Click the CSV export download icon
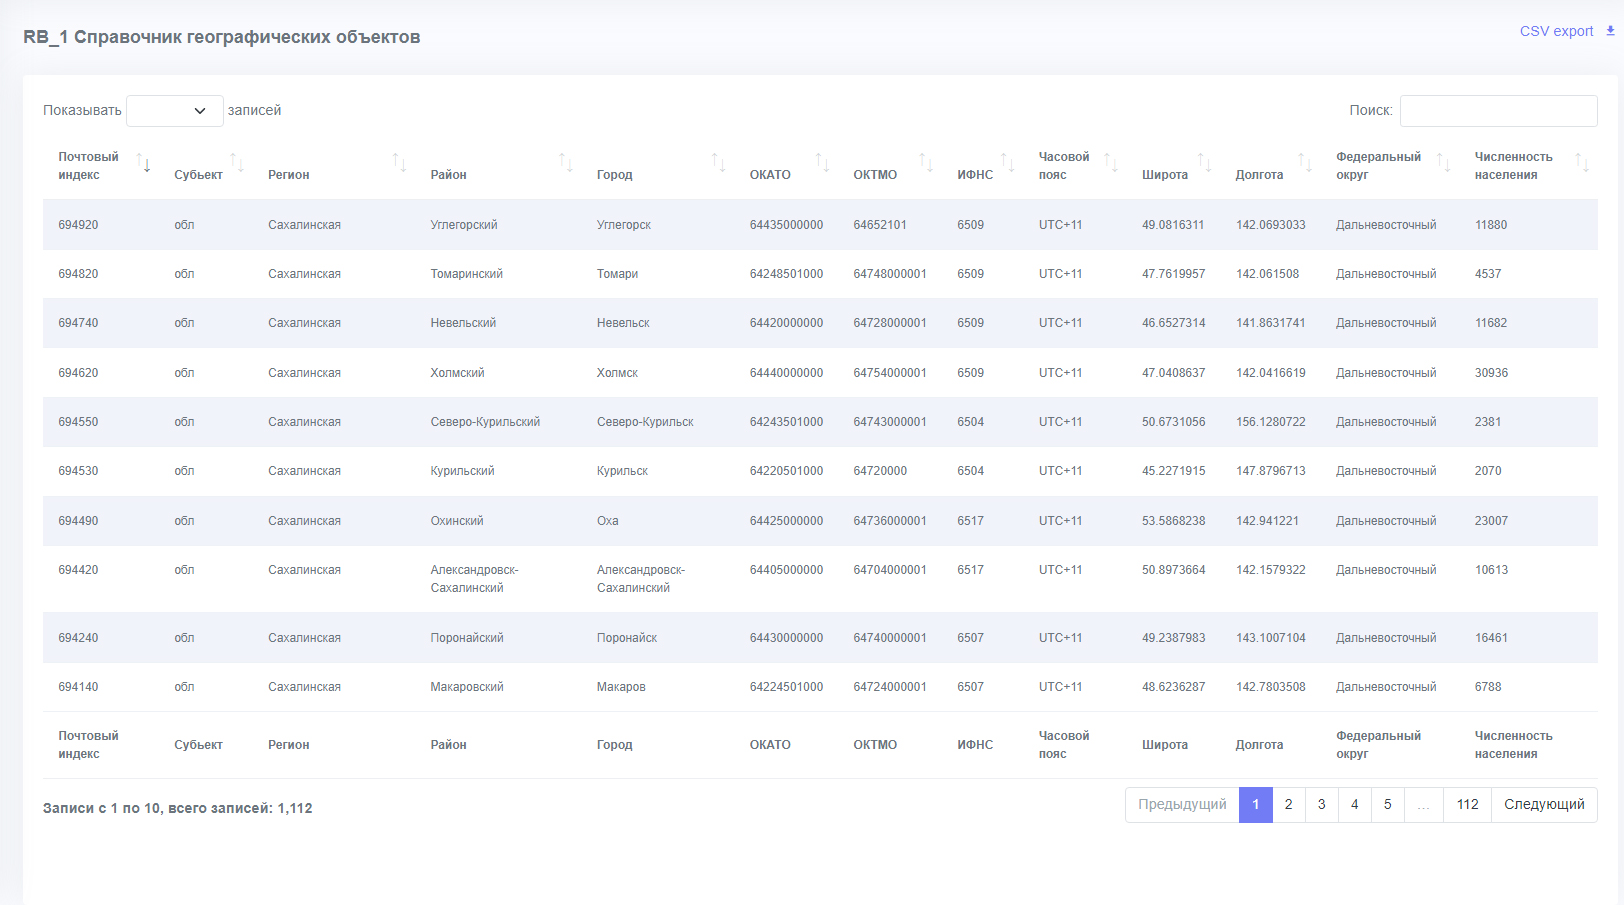 click(1610, 31)
